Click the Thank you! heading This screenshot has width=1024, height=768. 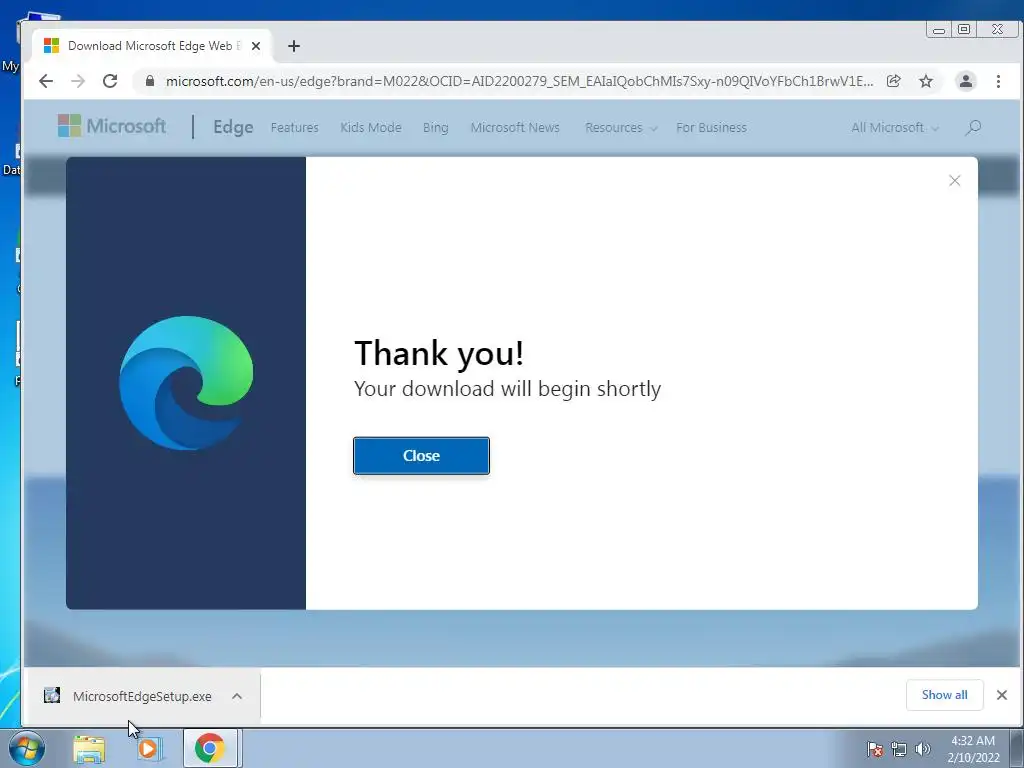click(x=439, y=353)
